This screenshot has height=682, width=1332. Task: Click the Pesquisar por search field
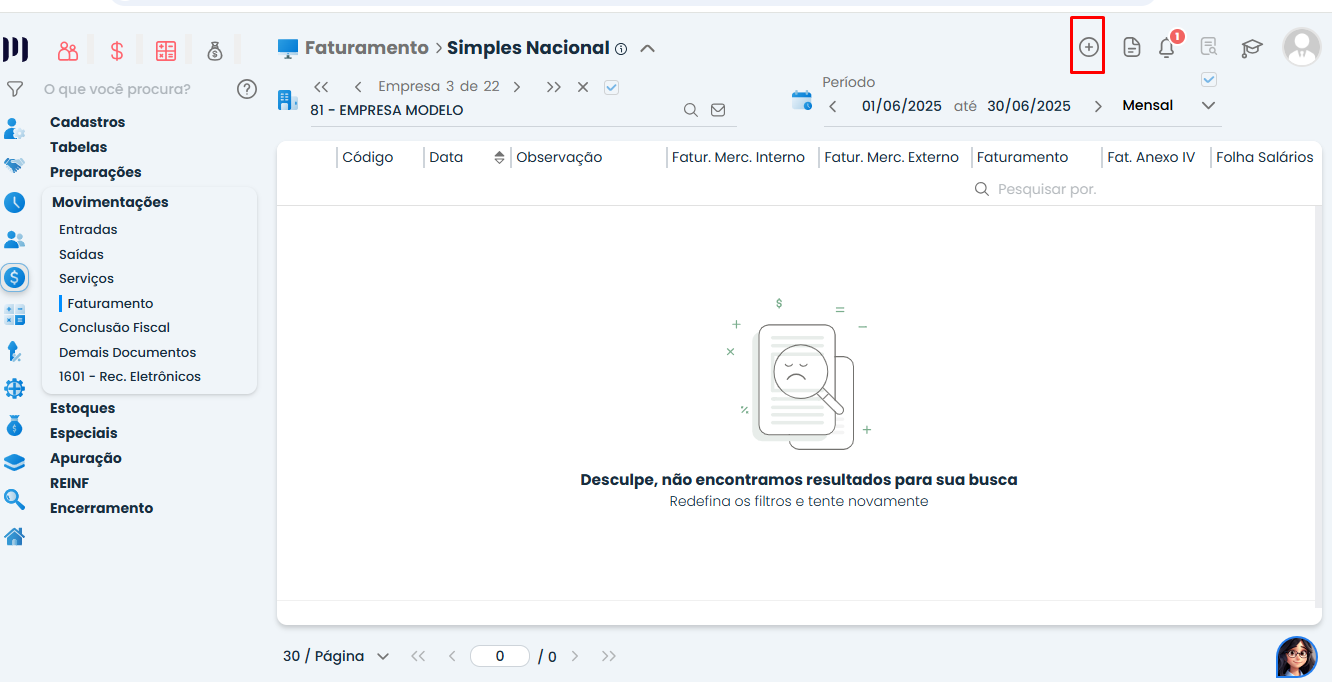[x=1046, y=189]
